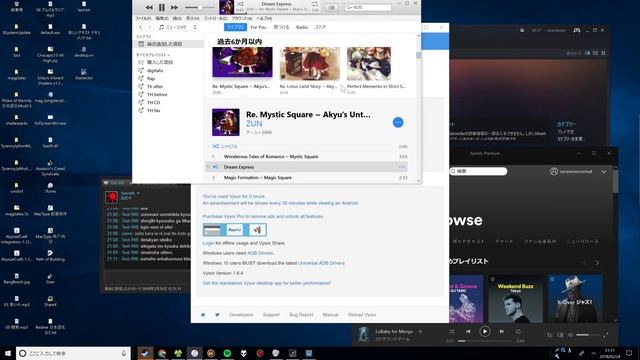Click the iTunes search field

[x=368, y=7]
